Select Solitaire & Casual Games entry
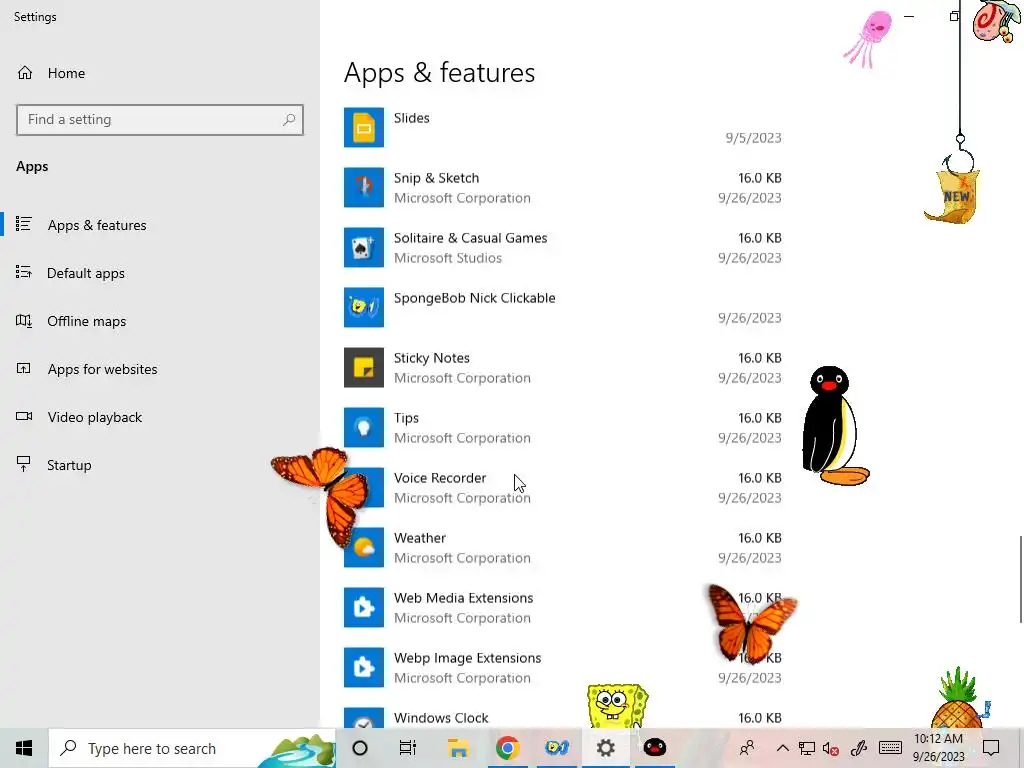The width and height of the screenshot is (1024, 768). pyautogui.click(x=563, y=248)
